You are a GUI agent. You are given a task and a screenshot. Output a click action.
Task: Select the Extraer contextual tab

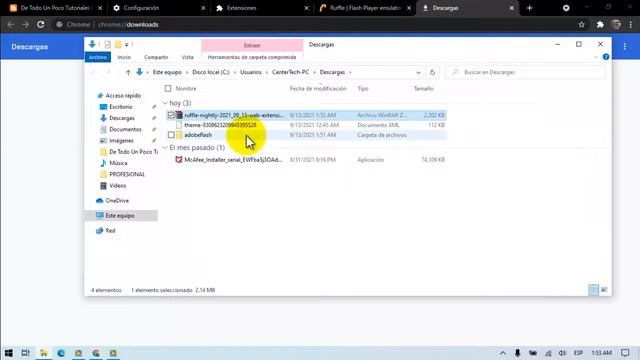click(x=252, y=45)
